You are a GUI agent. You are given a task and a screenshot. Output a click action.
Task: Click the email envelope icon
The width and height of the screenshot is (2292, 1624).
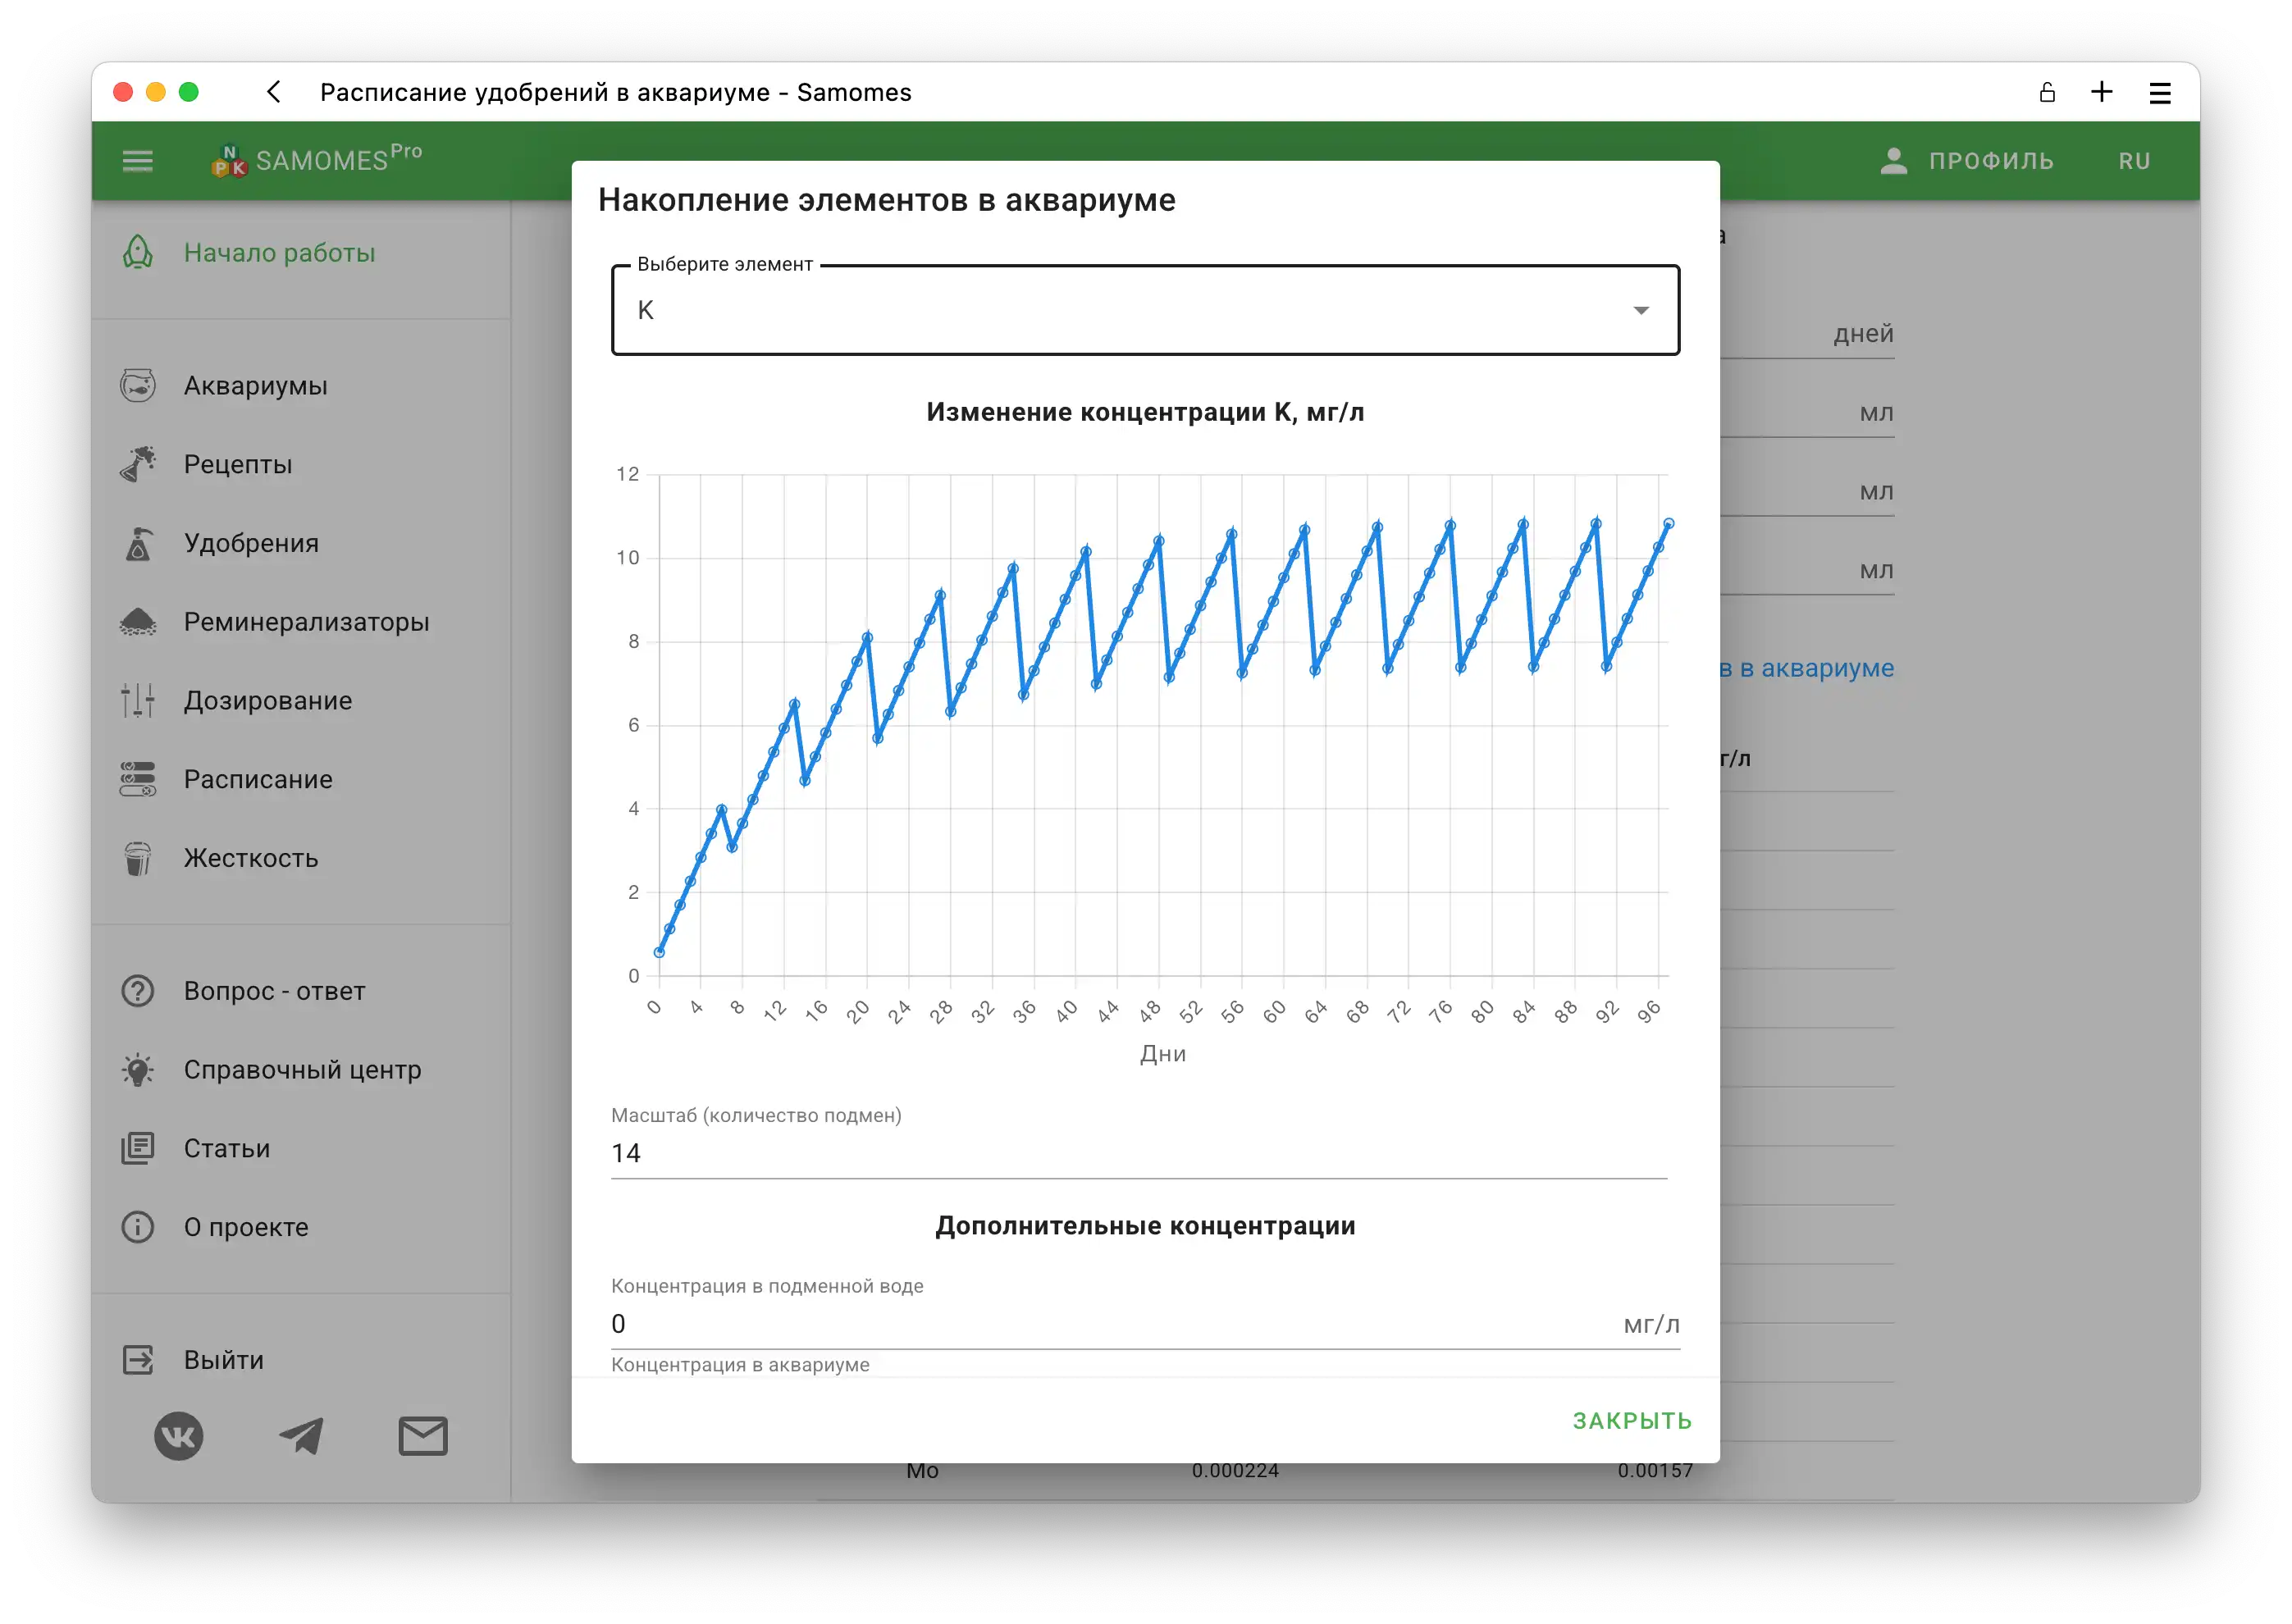click(x=423, y=1437)
